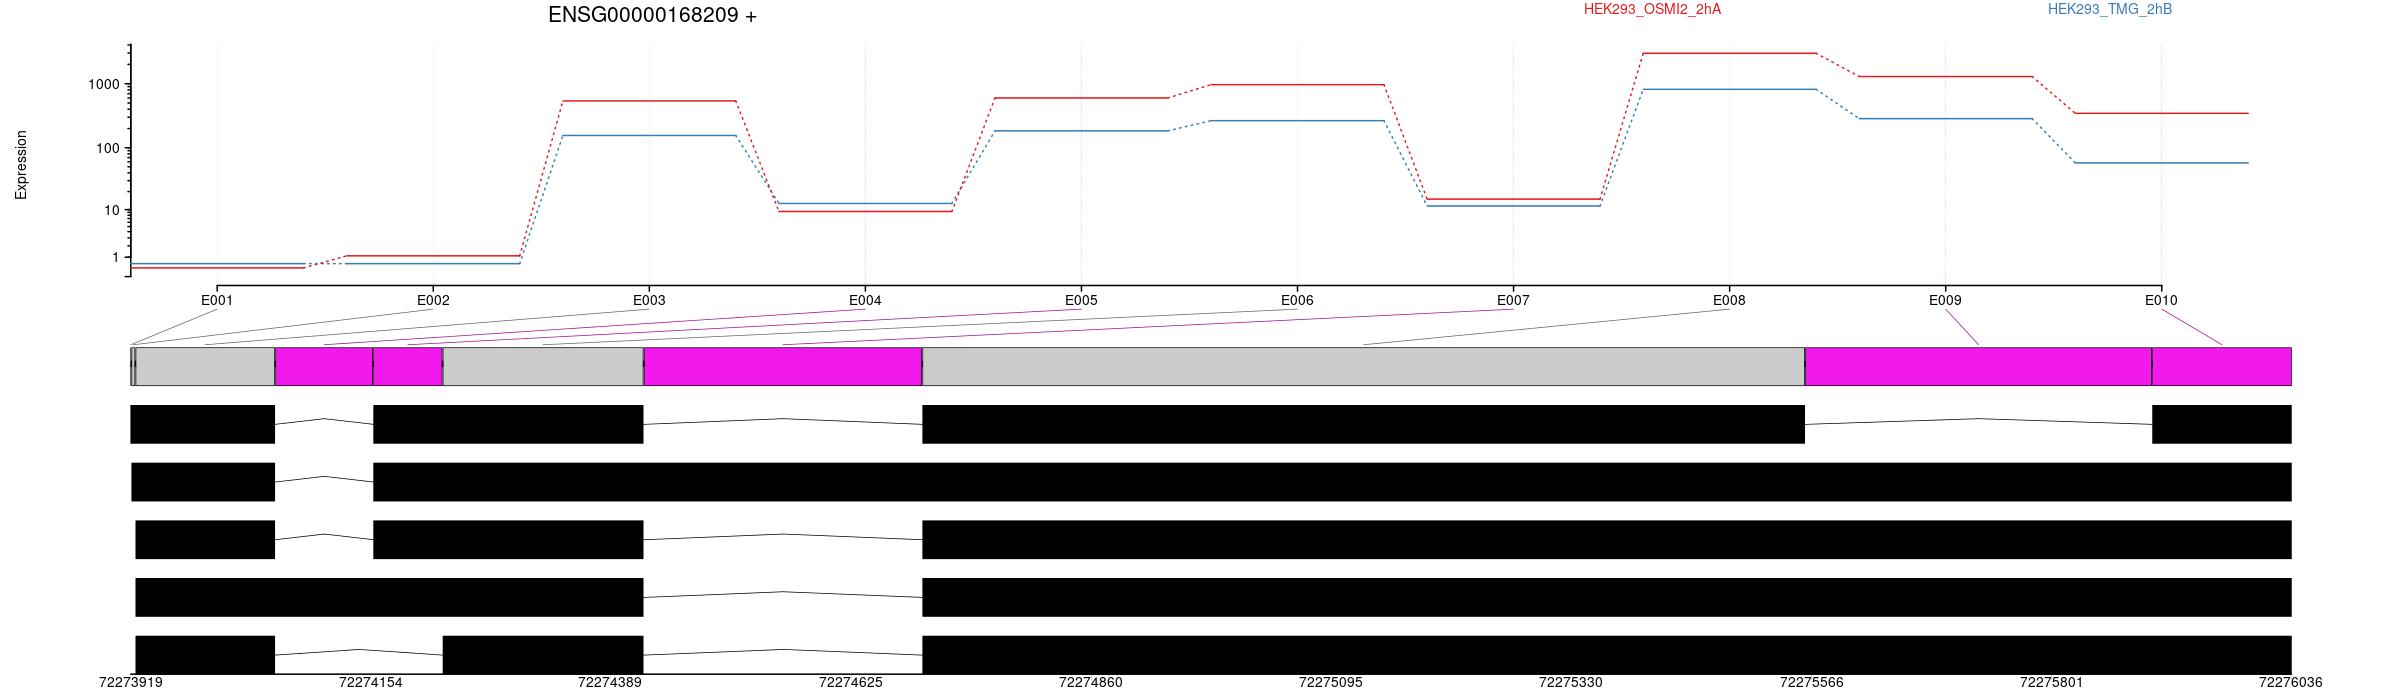Select the E007 exon label

pyautogui.click(x=1513, y=300)
